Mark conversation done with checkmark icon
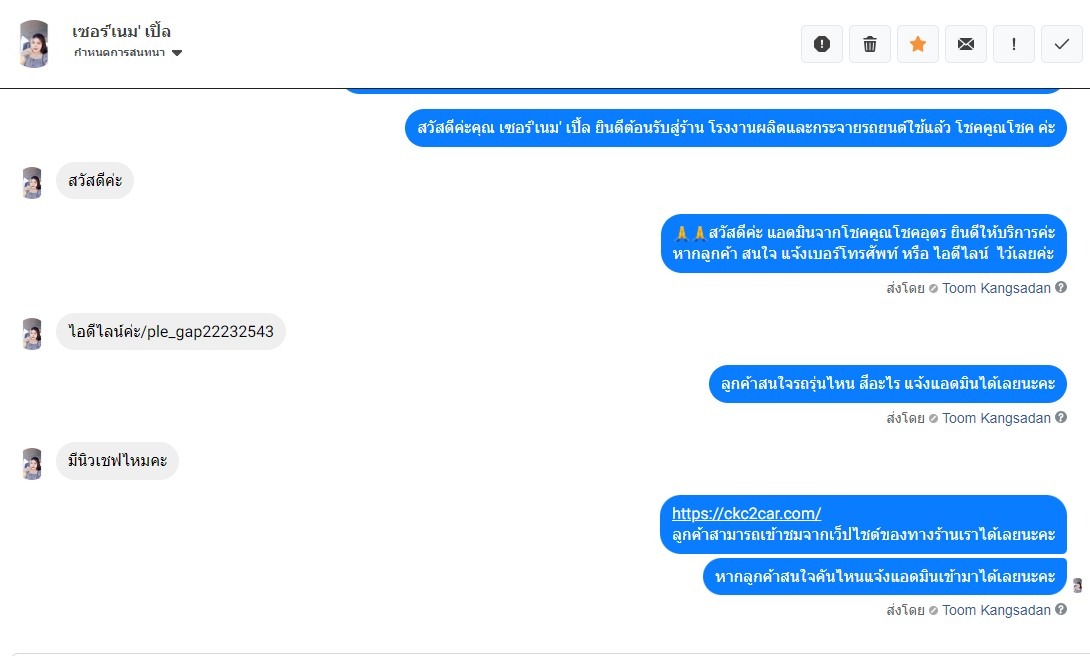 click(x=1061, y=44)
